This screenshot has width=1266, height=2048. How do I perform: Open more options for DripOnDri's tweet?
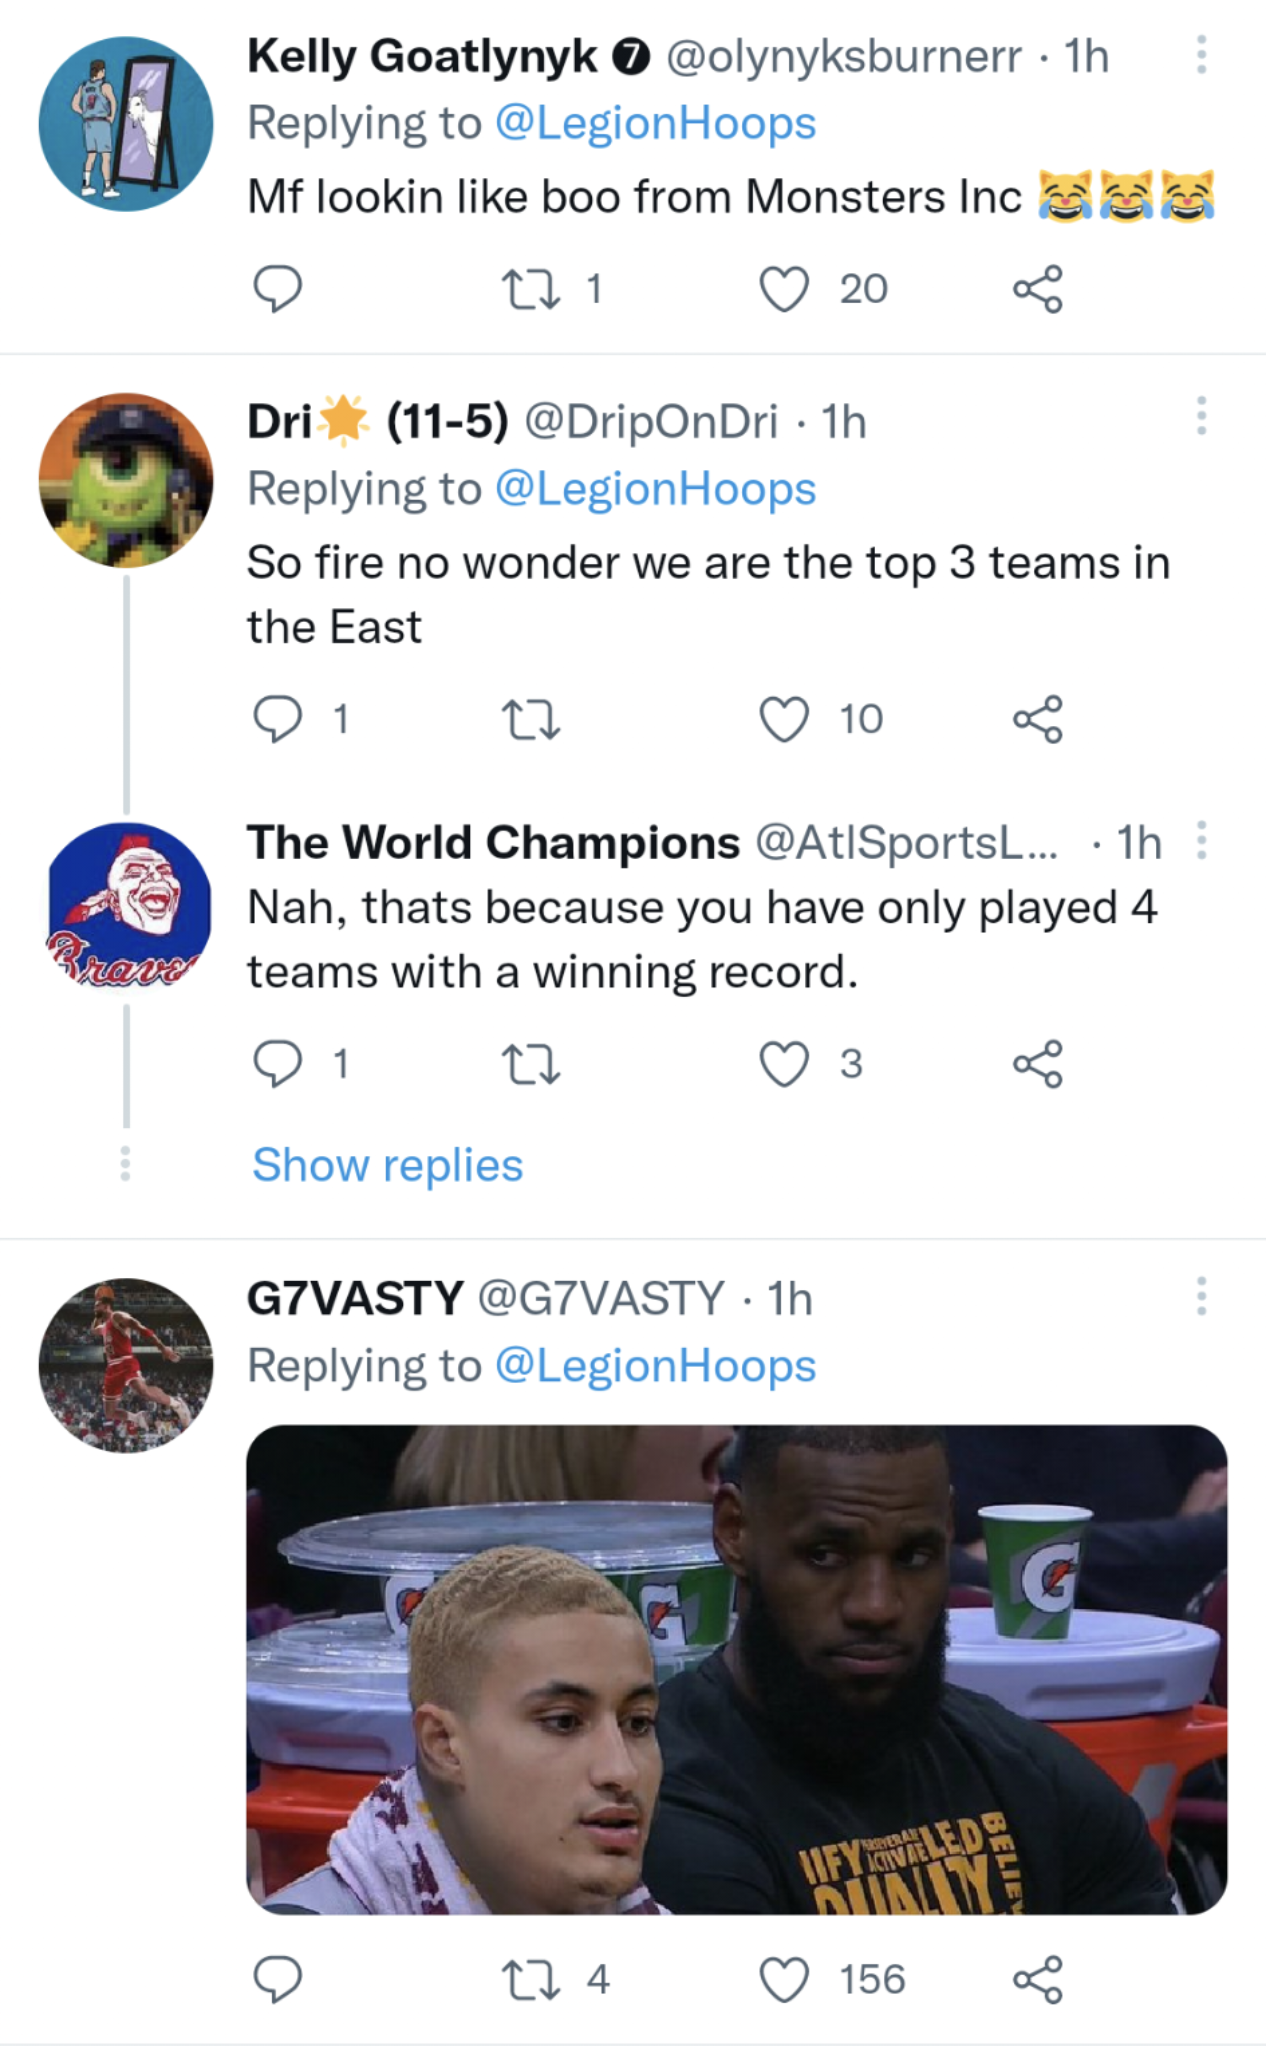[x=1201, y=416]
